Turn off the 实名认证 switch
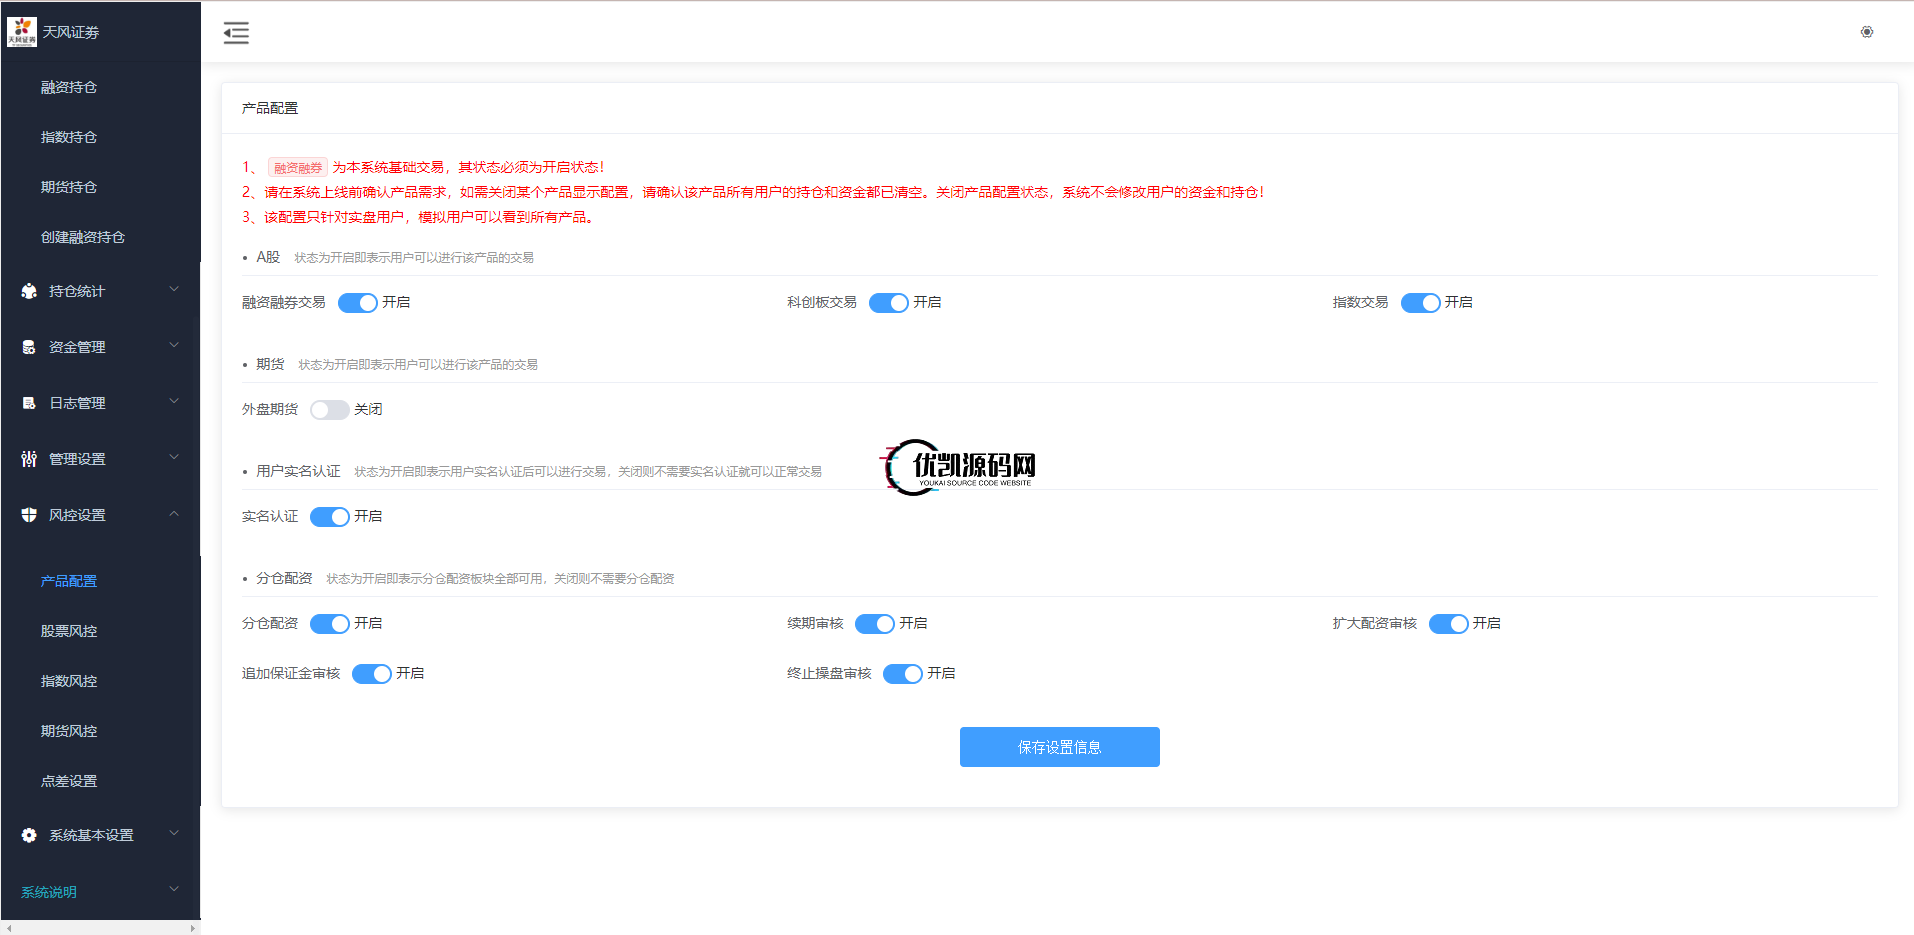1914x935 pixels. pyautogui.click(x=329, y=517)
